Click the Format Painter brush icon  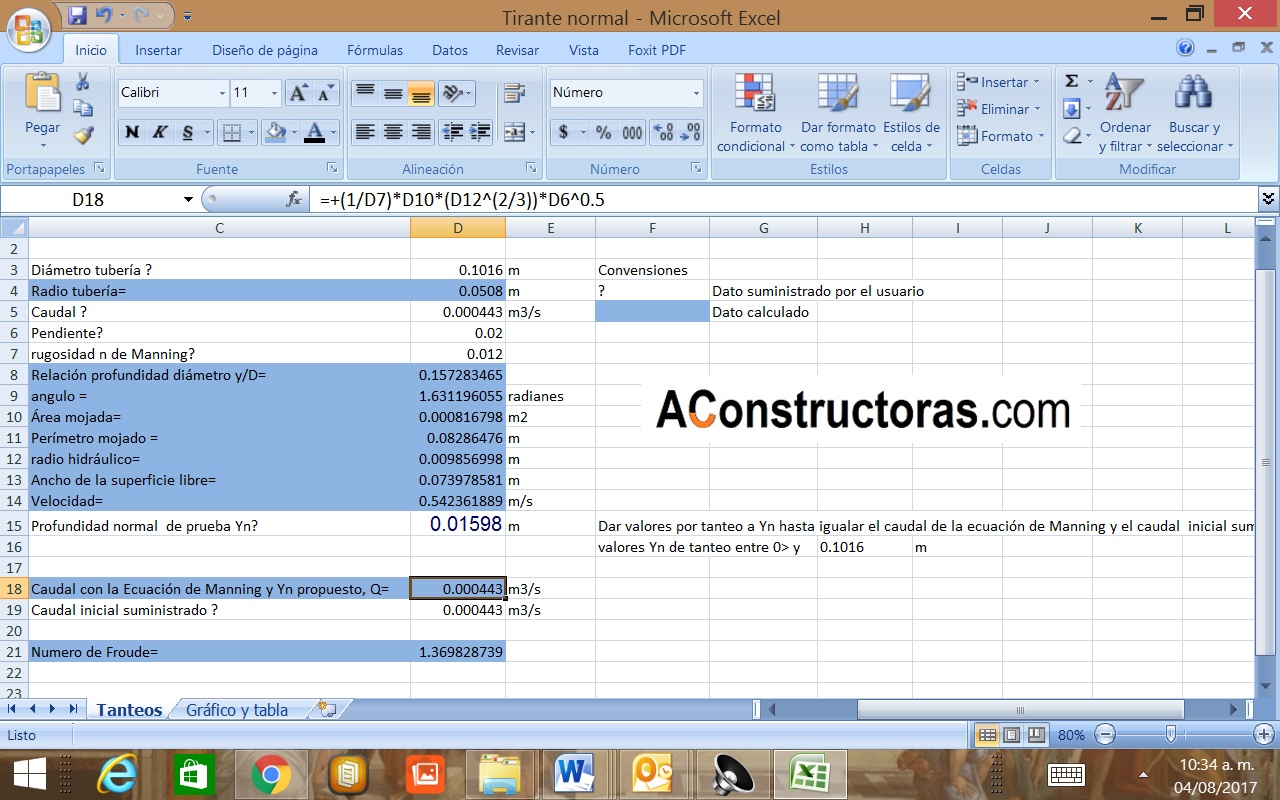click(x=83, y=134)
